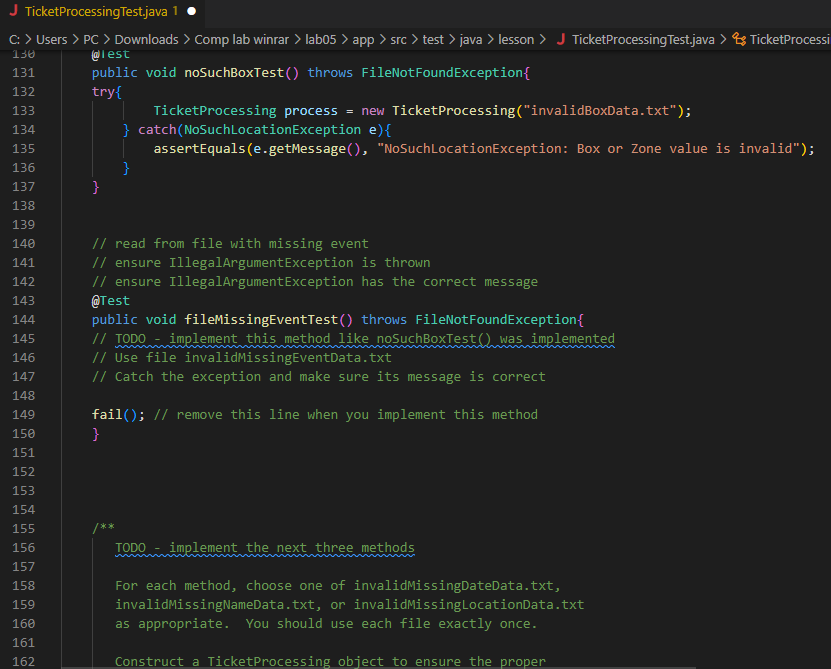Open the test breadcrumb dropdown
The height and width of the screenshot is (669, 831).
[433, 39]
